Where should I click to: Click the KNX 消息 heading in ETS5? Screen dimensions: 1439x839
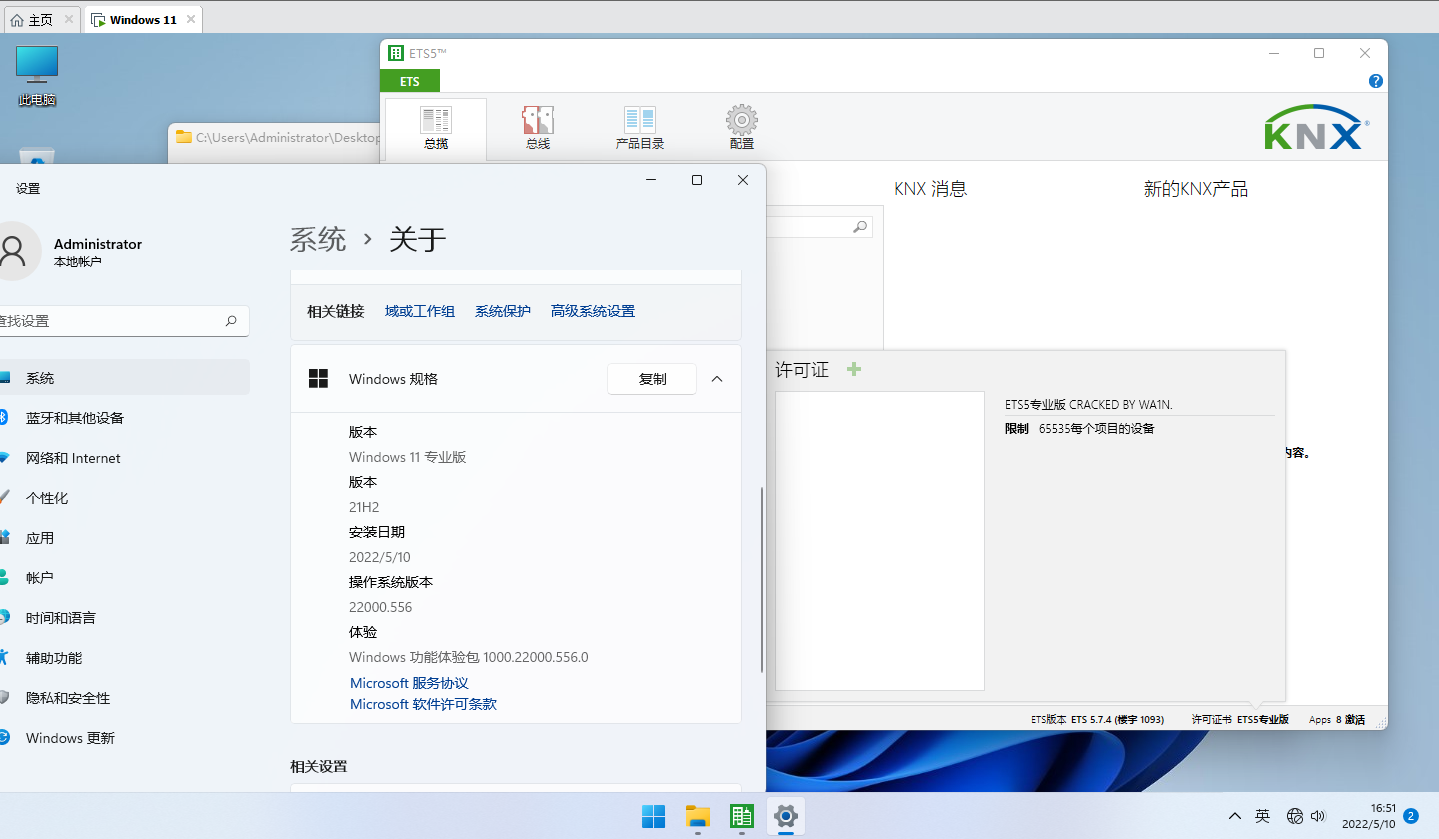[931, 189]
